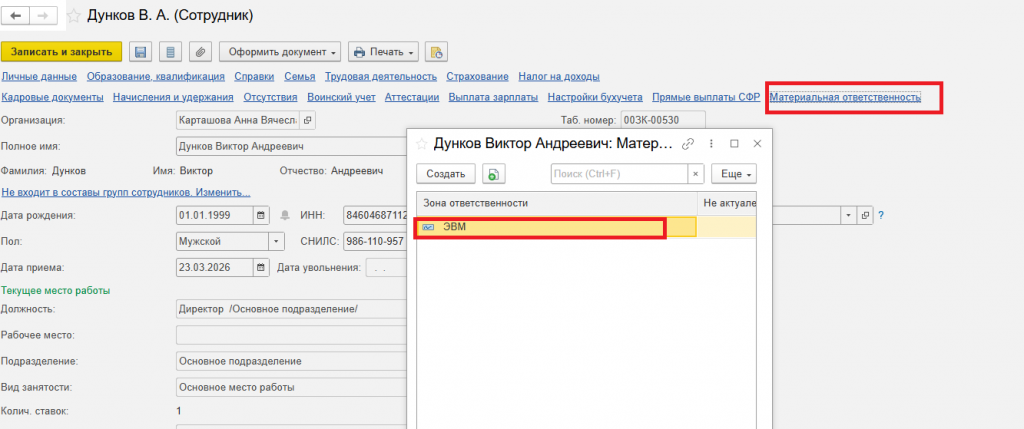Screen dimensions: 1024x429
Task: Open the Еще dropdown in popup
Action: coord(734,174)
